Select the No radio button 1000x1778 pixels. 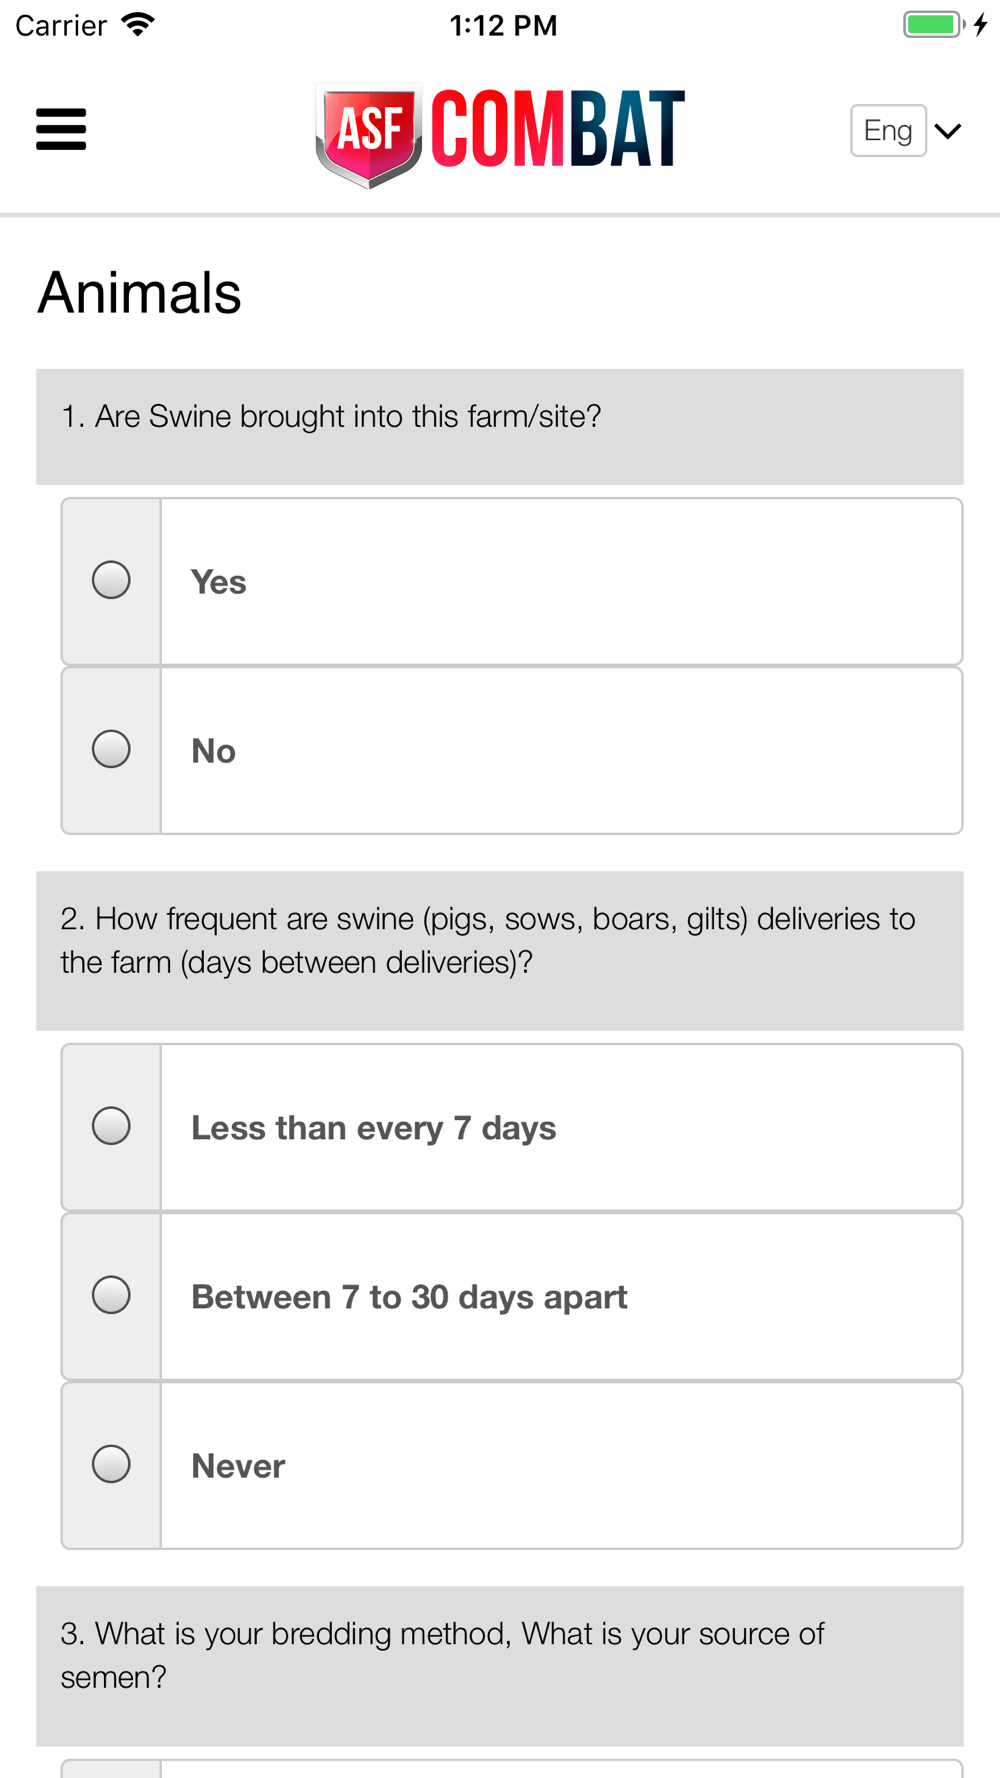pyautogui.click(x=111, y=749)
